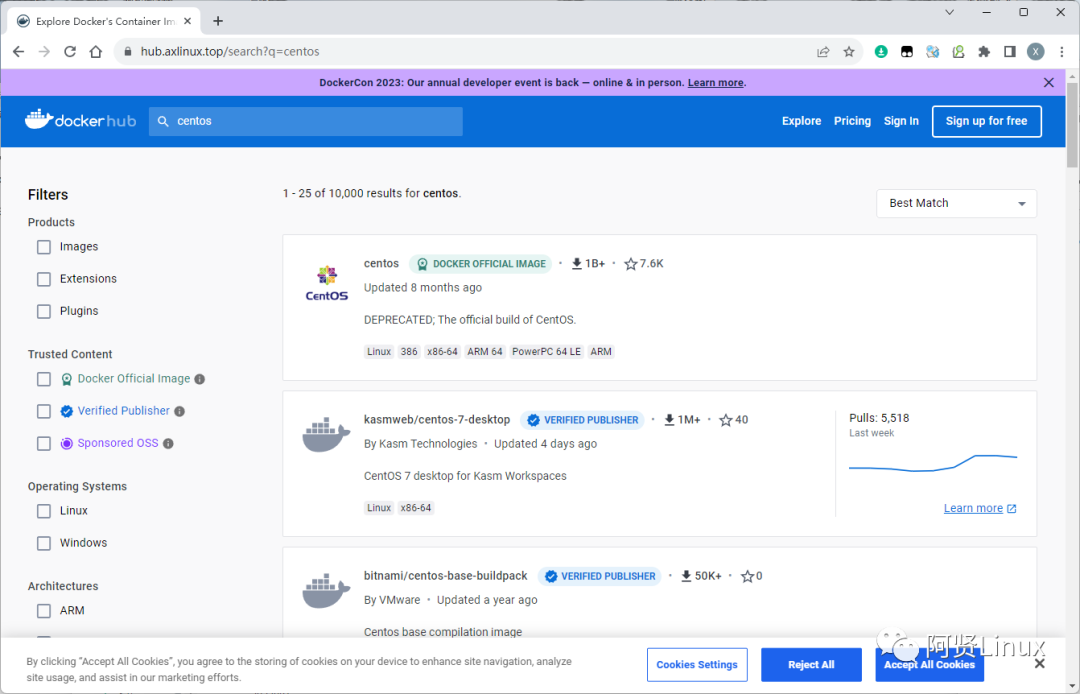Viewport: 1080px width, 694px height.
Task: Click the centos search input field
Action: click(310, 121)
